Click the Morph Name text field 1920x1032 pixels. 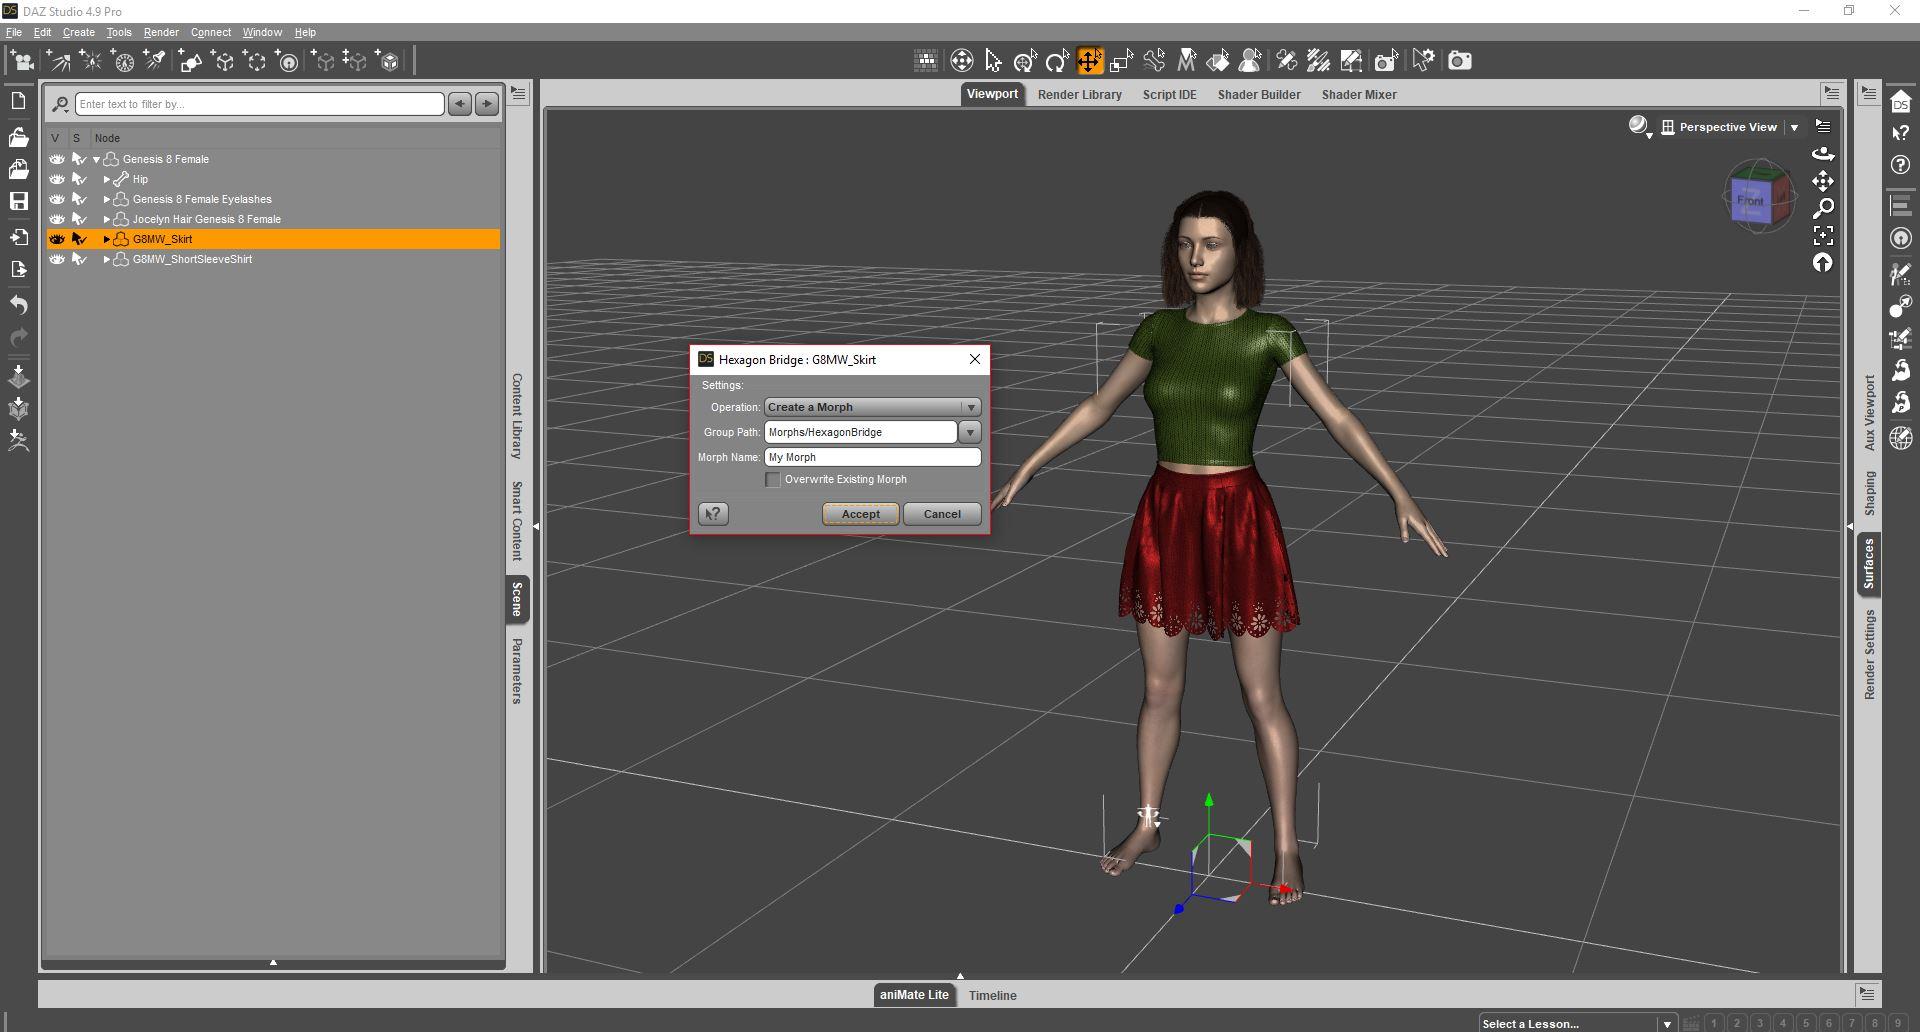click(872, 457)
